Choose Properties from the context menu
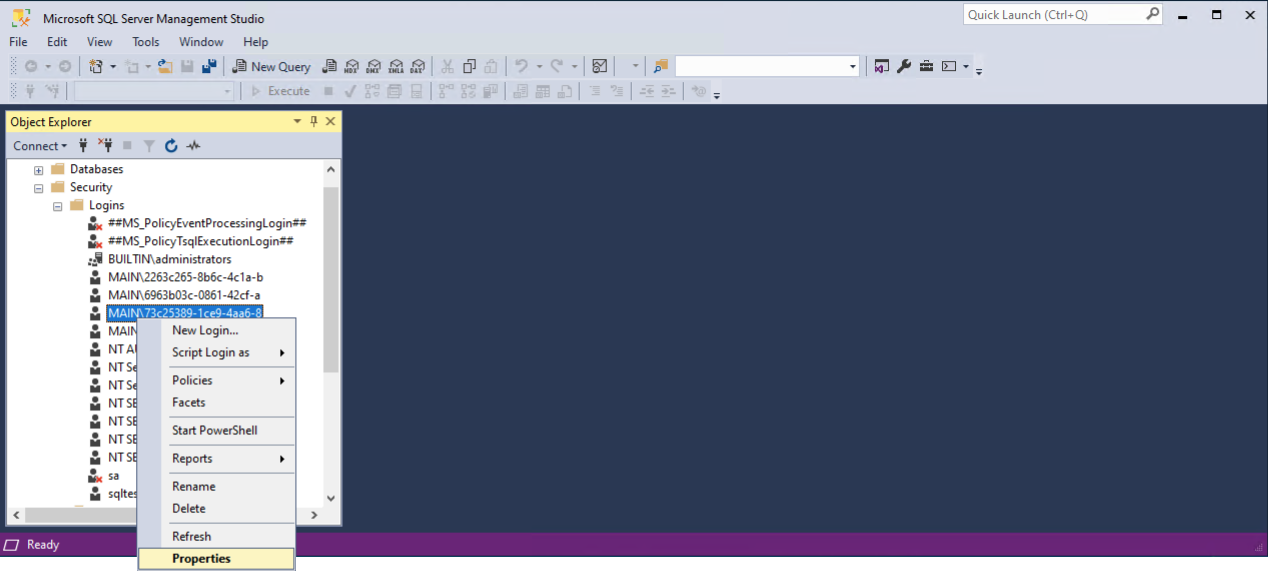 coord(216,559)
